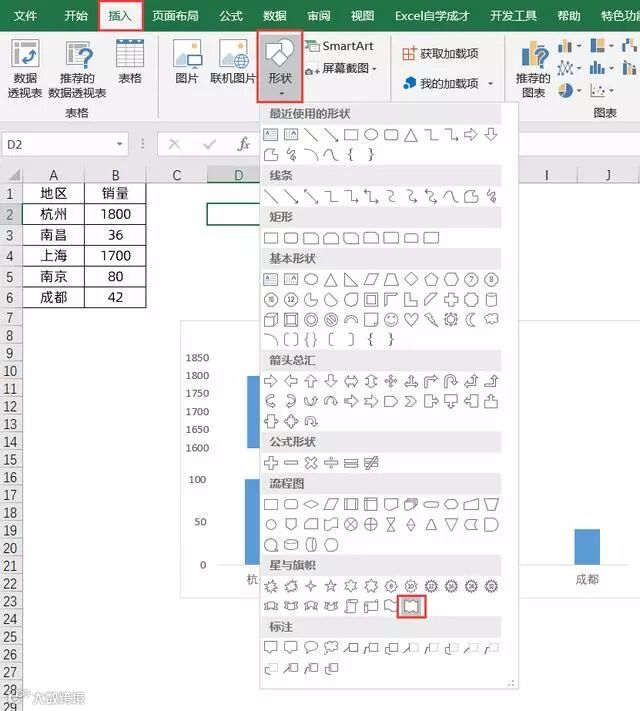Select the cube basic shape

(271, 320)
